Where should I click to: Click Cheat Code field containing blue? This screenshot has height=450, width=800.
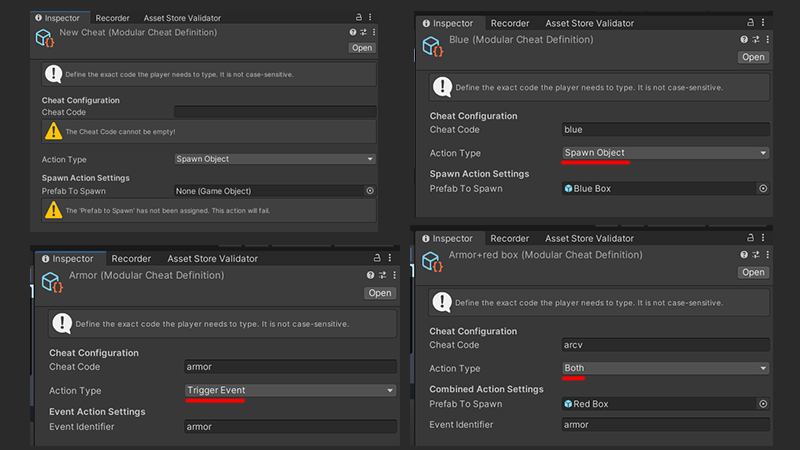coord(666,130)
